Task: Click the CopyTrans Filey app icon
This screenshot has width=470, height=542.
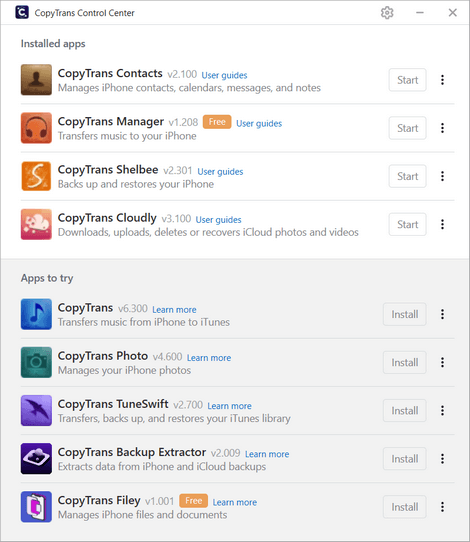Action: pos(36,507)
